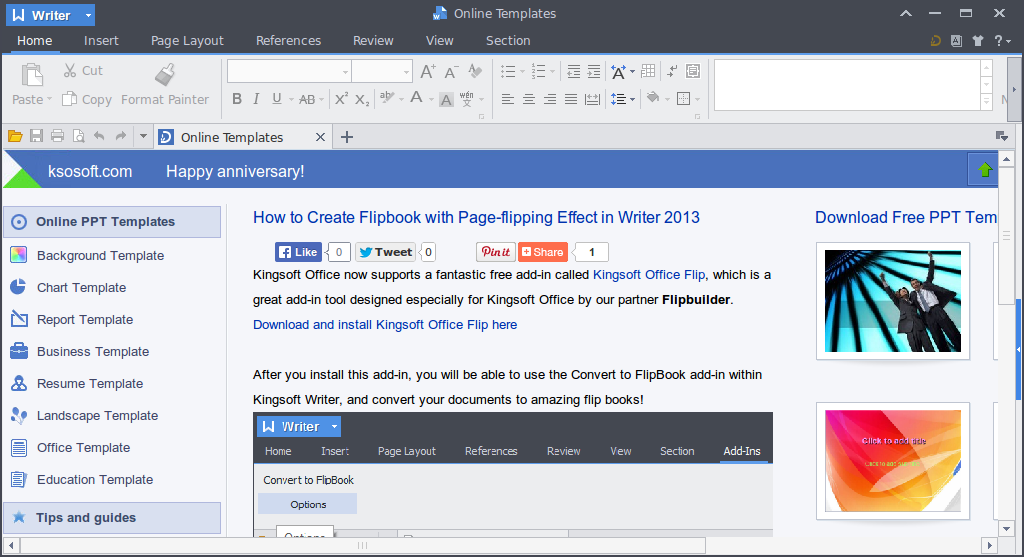Open the Writer application menu dropdown
The width and height of the screenshot is (1024, 557).
(x=88, y=15)
